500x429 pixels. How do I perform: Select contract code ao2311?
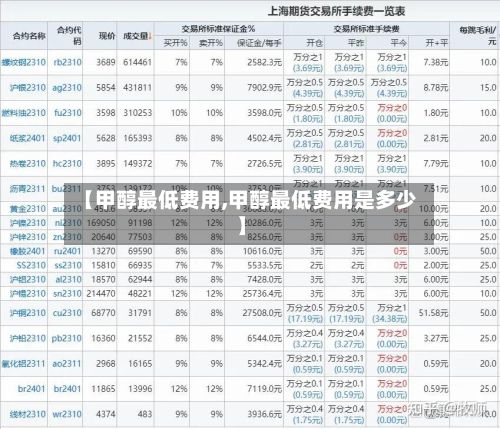67,364
